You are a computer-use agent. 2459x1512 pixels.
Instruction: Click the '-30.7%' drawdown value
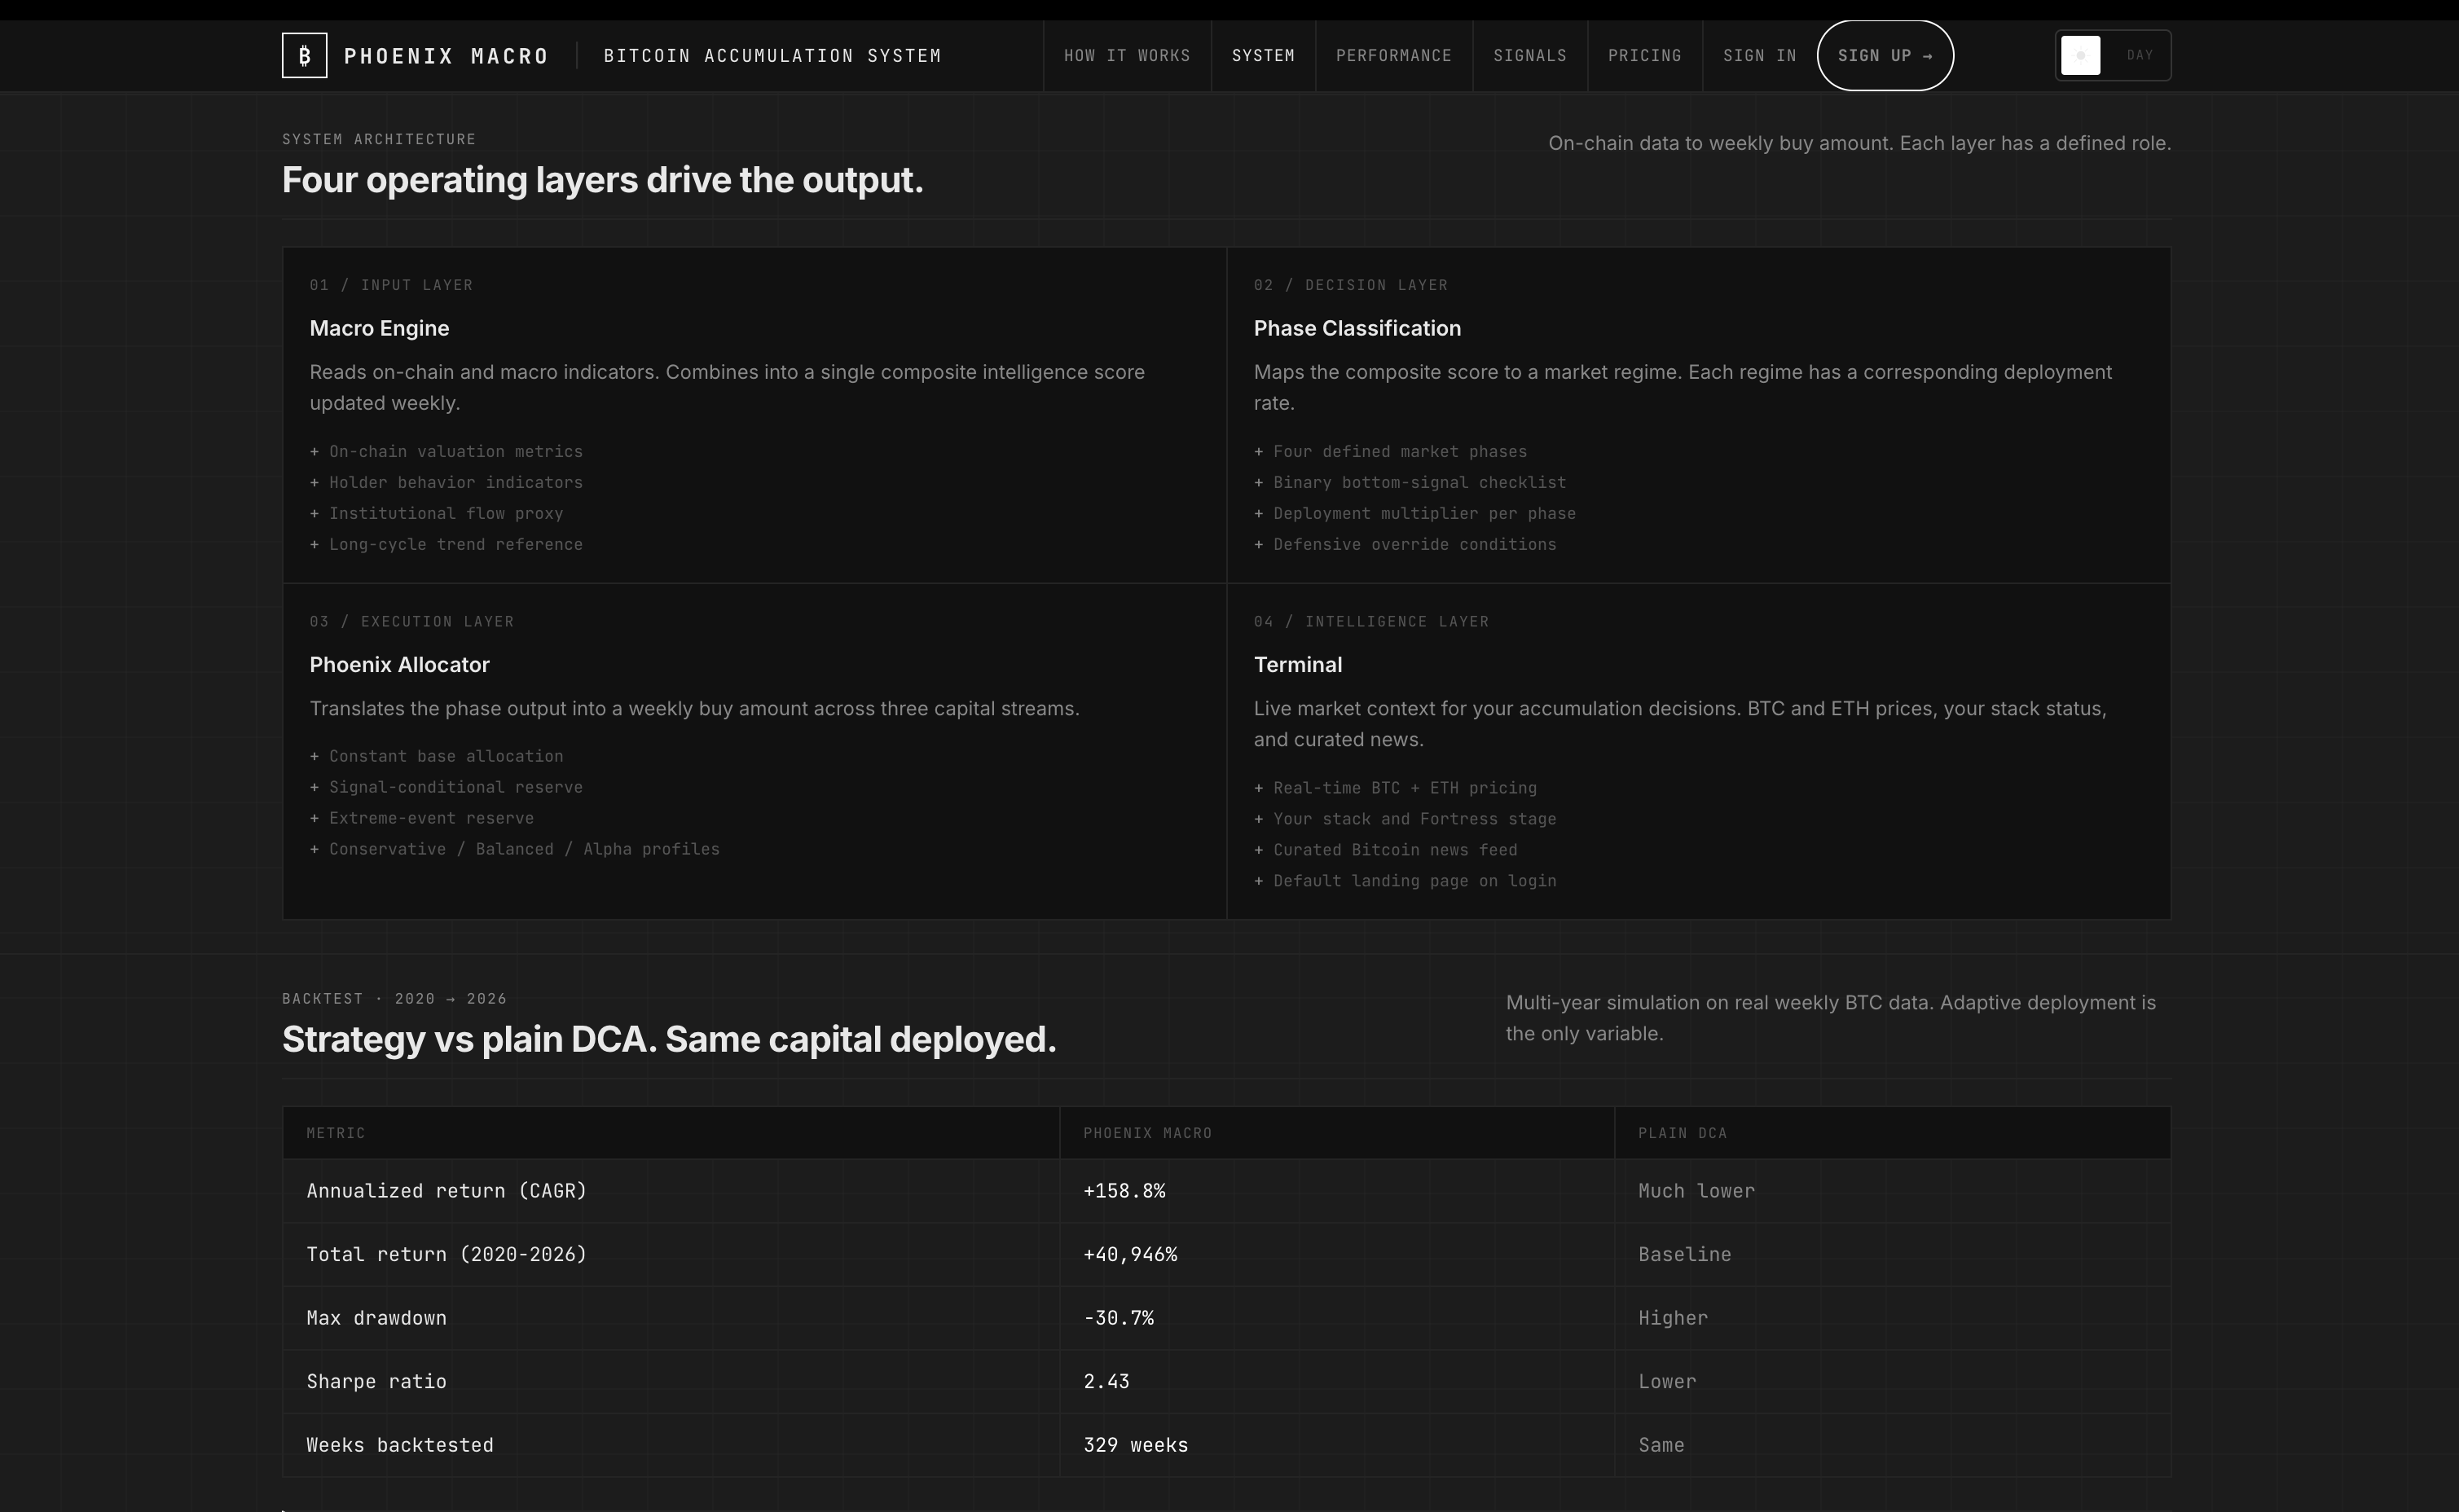click(x=1119, y=1319)
